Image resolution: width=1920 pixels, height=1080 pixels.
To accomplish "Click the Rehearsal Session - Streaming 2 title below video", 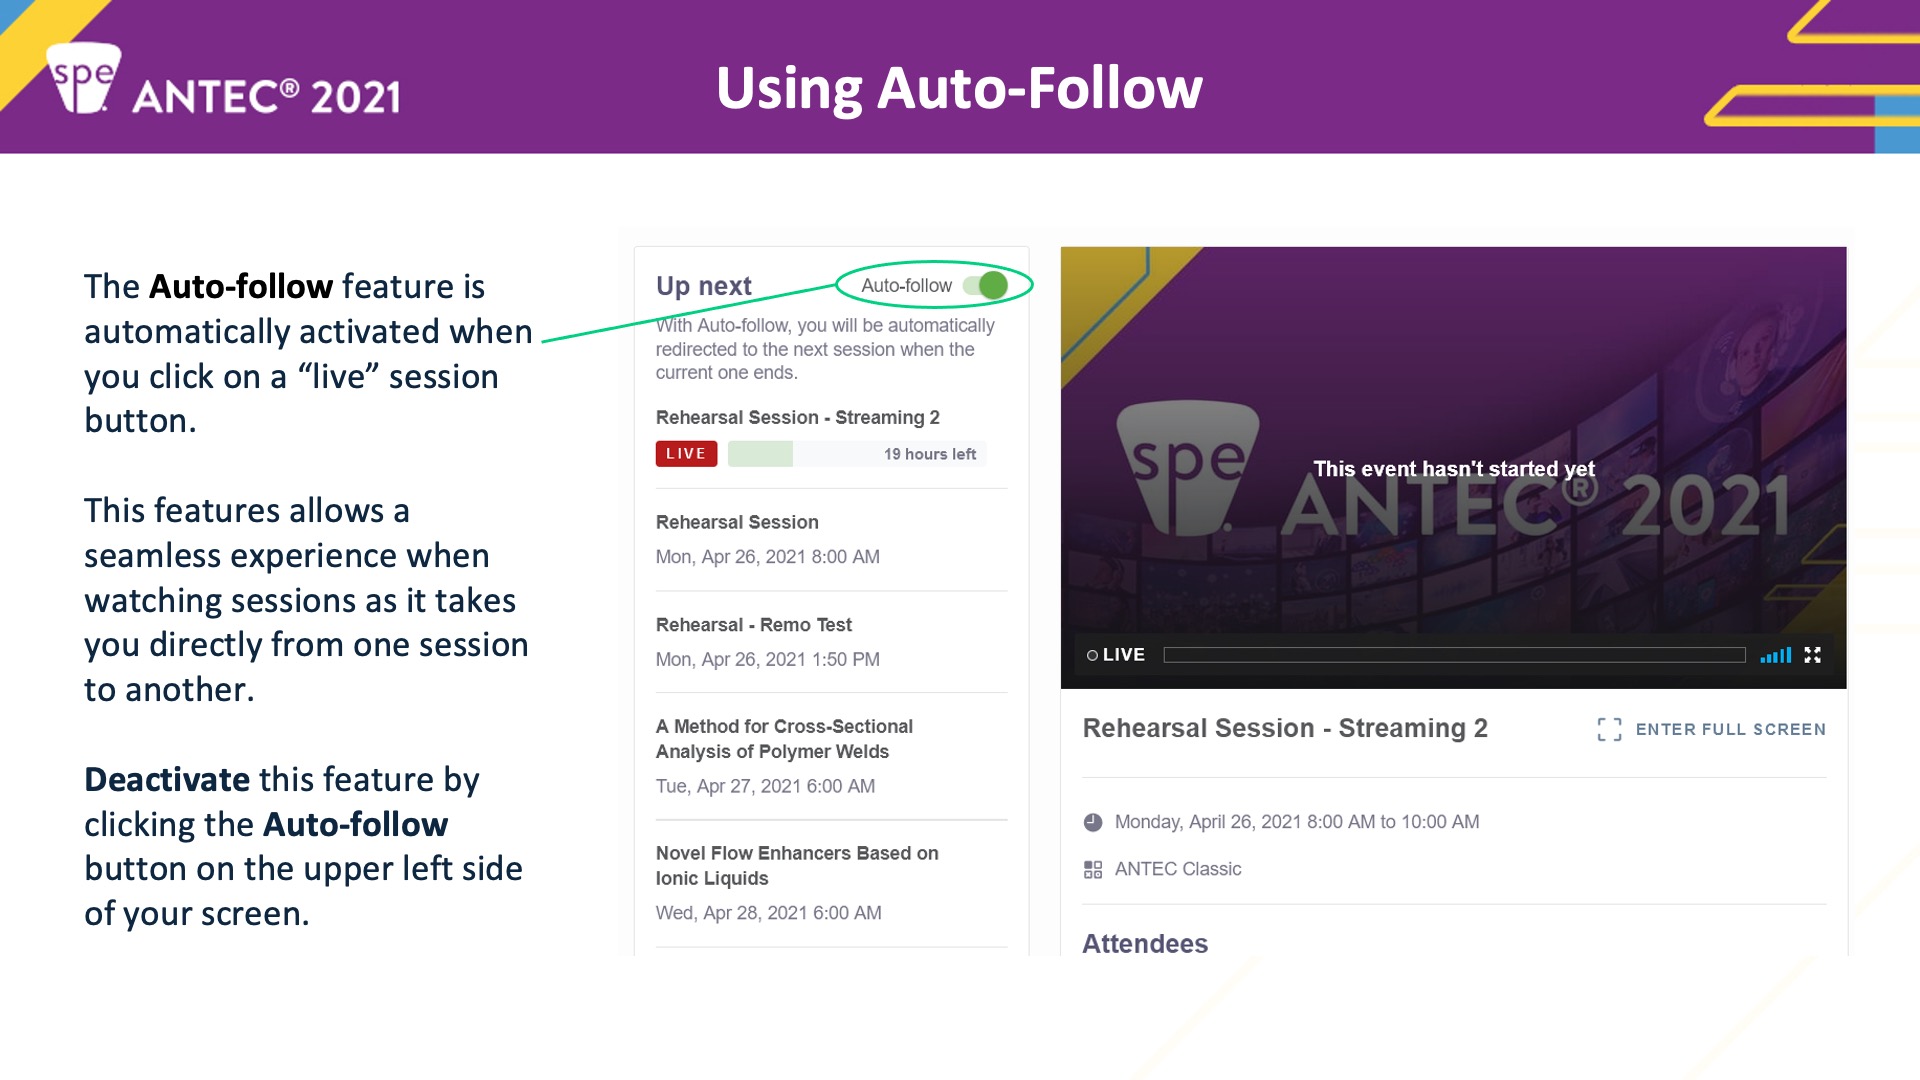I will [1285, 728].
